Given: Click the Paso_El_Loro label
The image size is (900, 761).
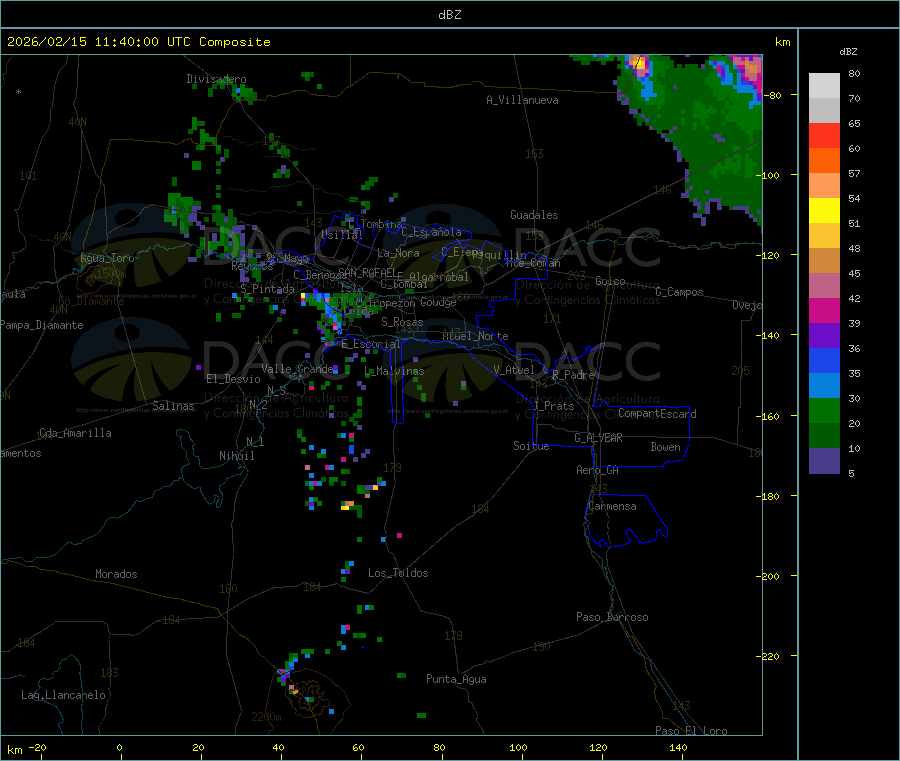Looking at the screenshot, I should coord(692,731).
